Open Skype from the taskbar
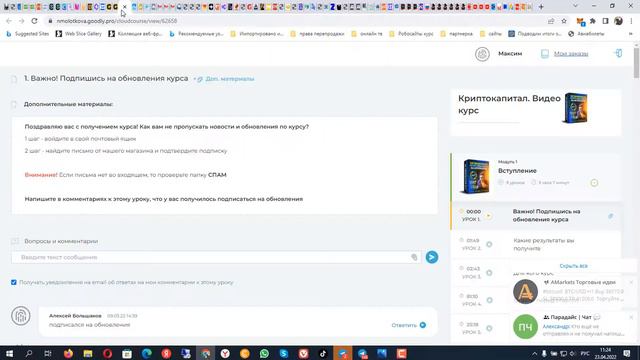Image resolution: width=640 pixels, height=360 pixels. pyautogui.click(x=284, y=353)
